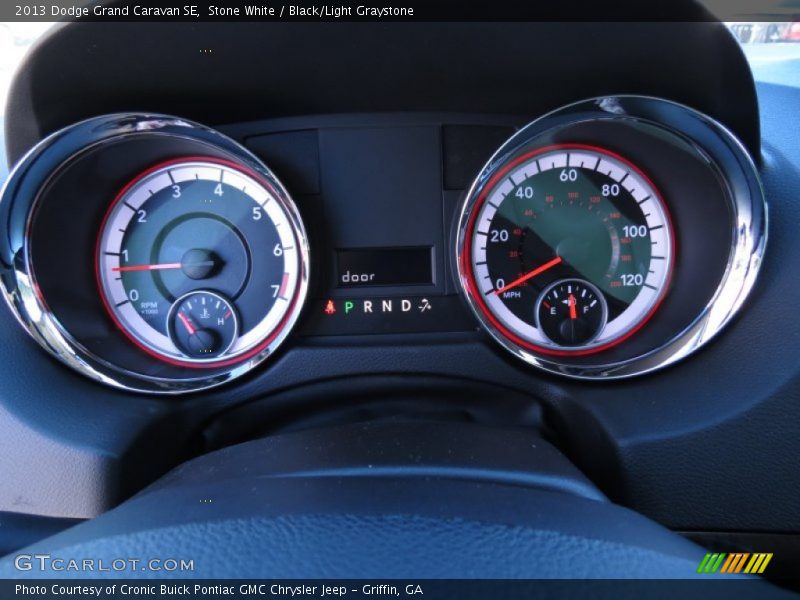
Task: Click the 5 mark on tachometer
Action: (x=257, y=213)
